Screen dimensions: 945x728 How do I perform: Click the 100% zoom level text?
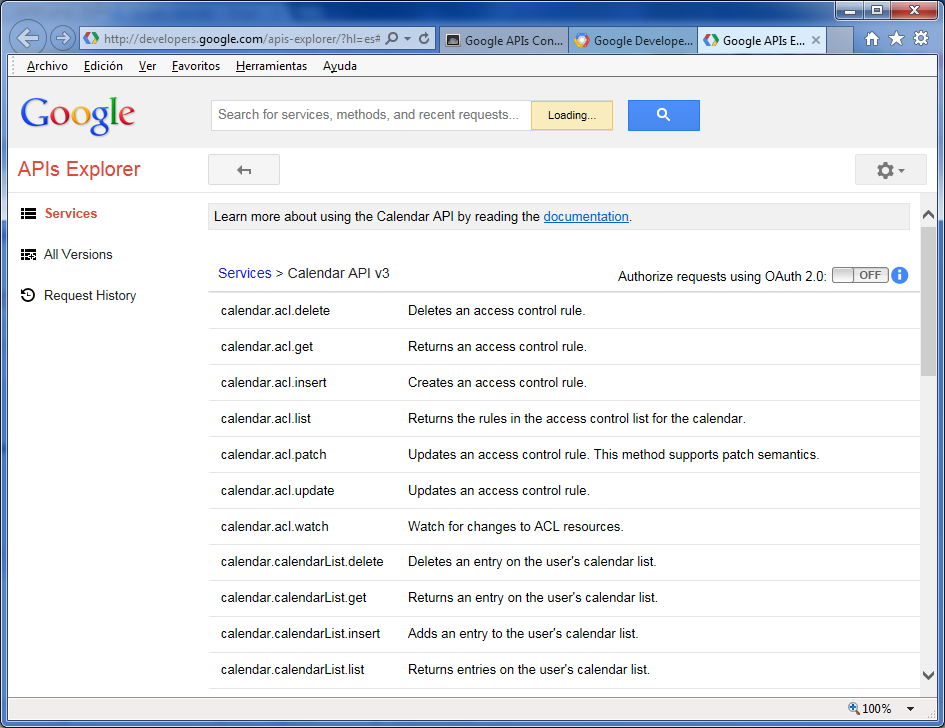coord(876,709)
